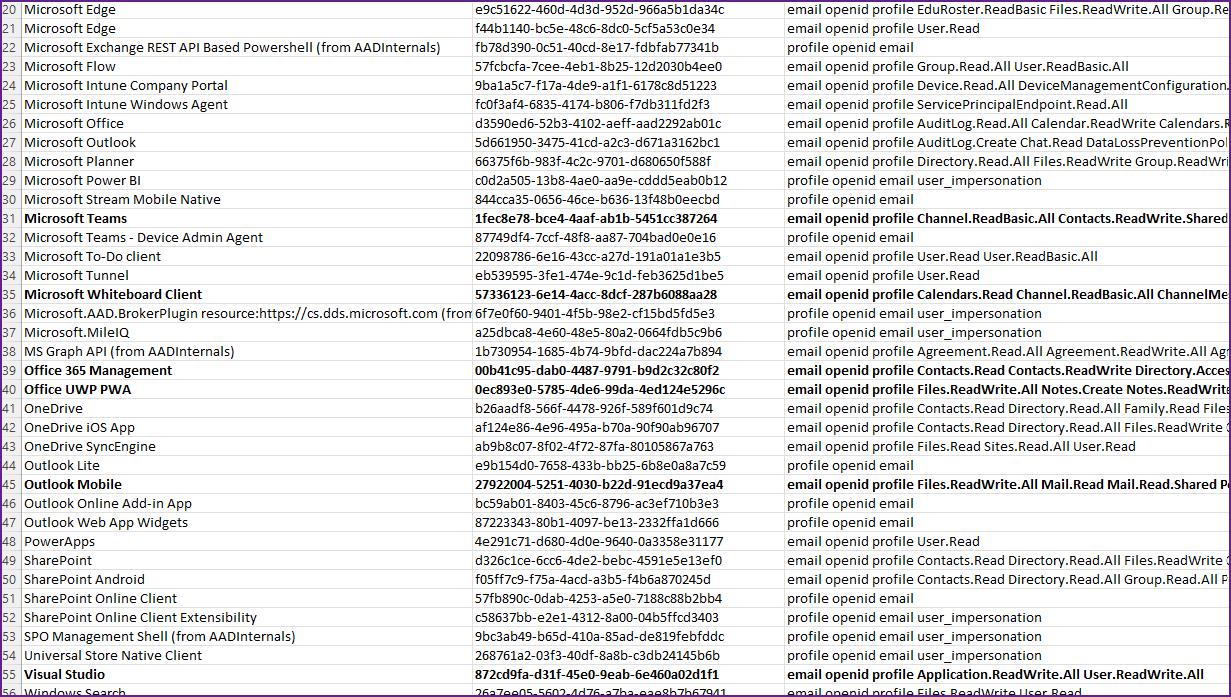Click scopes cell Files.Read Sites.Read.All User.Read
The width and height of the screenshot is (1231, 697).
click(x=1008, y=447)
